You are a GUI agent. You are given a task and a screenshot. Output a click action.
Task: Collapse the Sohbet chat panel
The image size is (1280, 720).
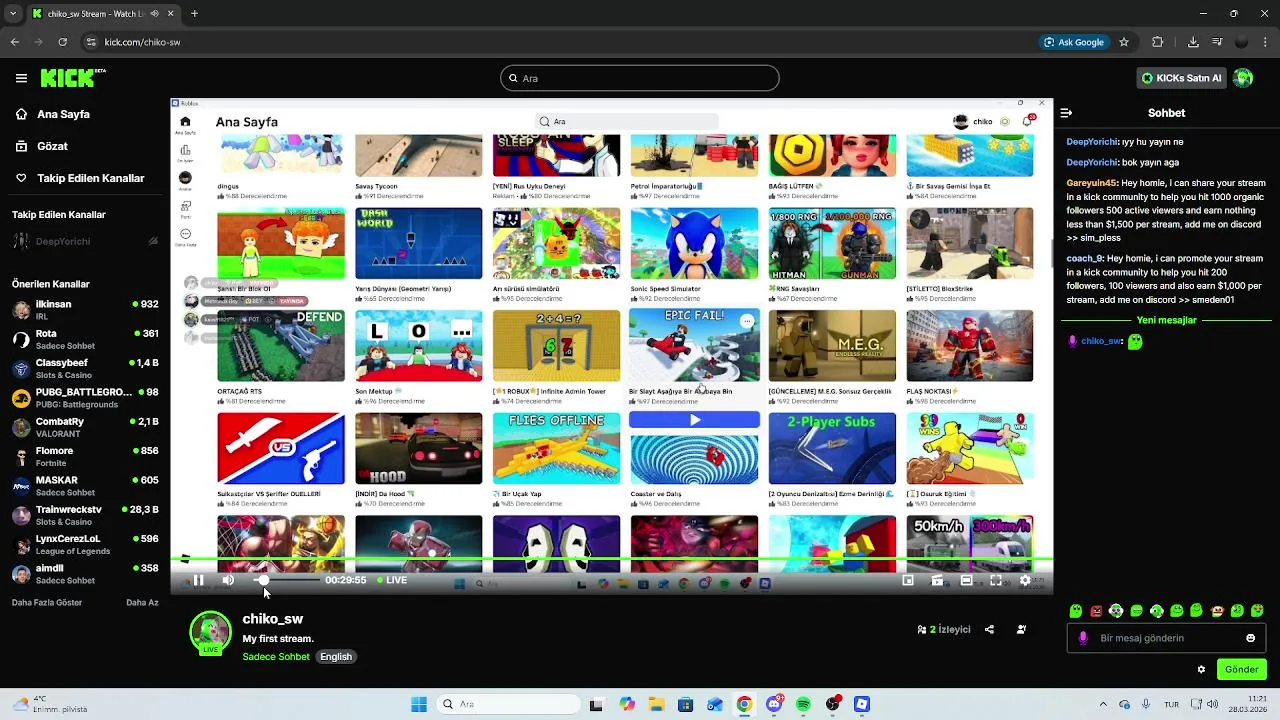click(1066, 113)
